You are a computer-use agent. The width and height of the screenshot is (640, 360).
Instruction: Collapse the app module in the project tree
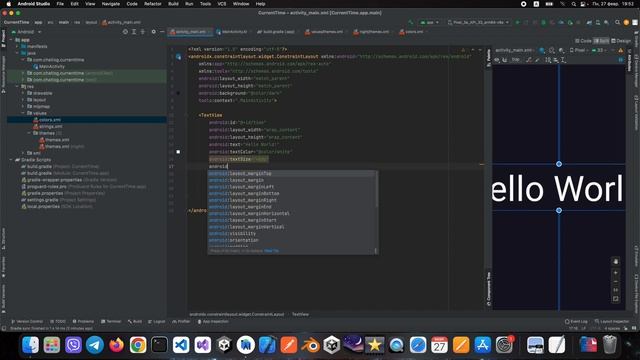point(11,40)
